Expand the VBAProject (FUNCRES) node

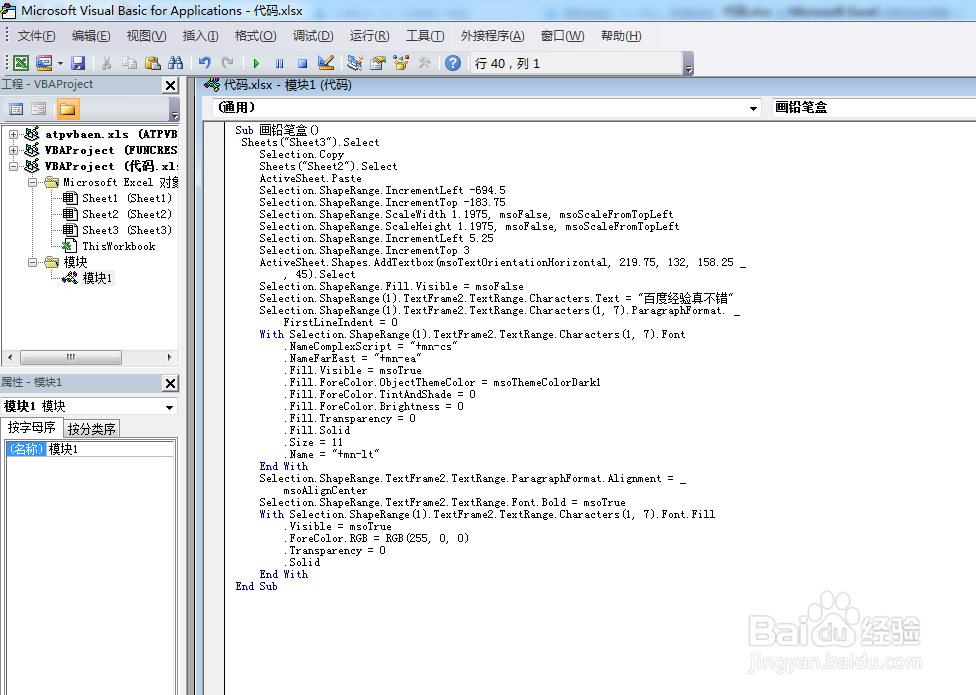coord(13,150)
